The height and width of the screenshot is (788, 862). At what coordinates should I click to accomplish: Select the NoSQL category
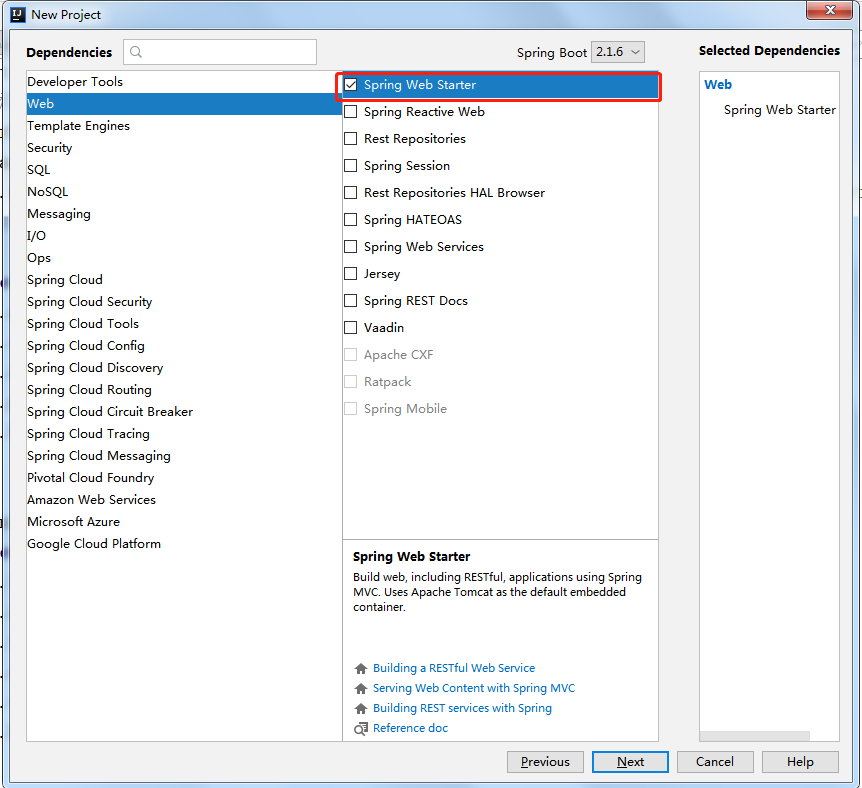[x=184, y=191]
